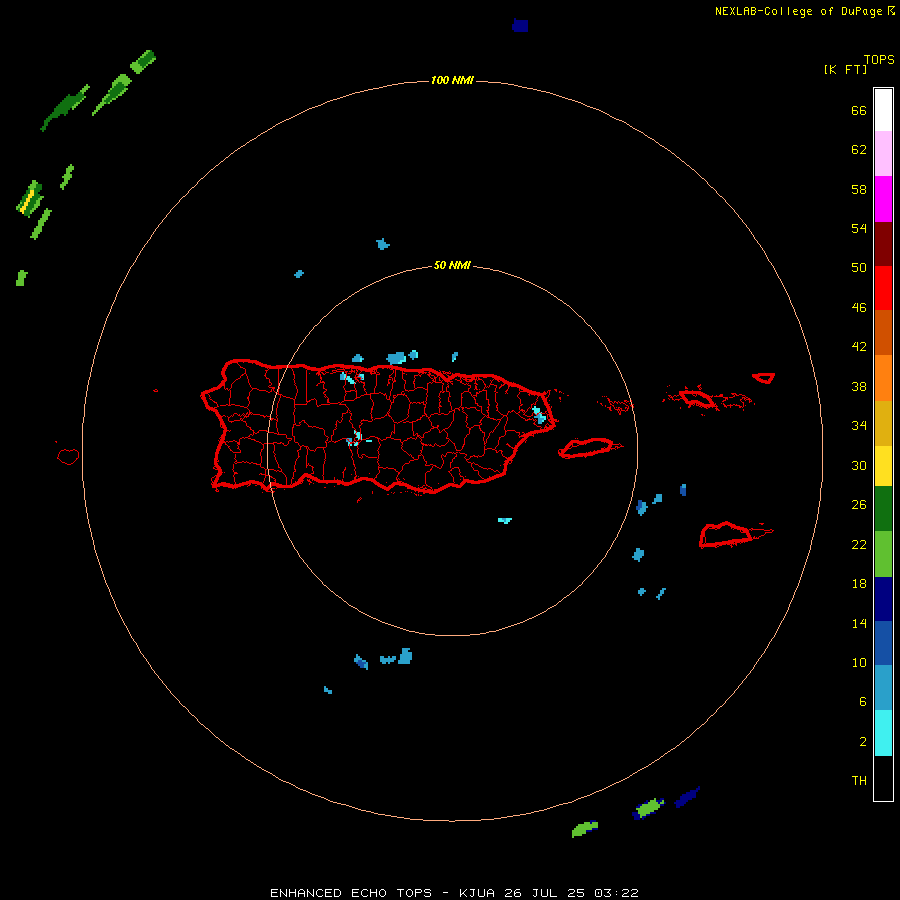Image resolution: width=900 pixels, height=900 pixels.
Task: Click the bright red legend swatch
Action: 883,288
